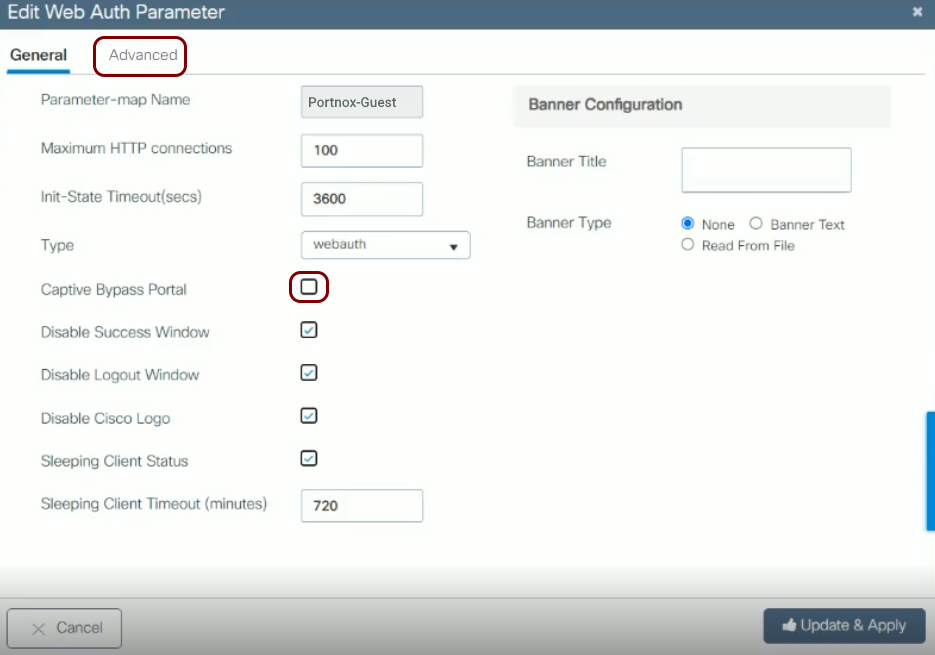Click the Parameter-map Name field
Viewport: 935px width, 655px height.
361,102
